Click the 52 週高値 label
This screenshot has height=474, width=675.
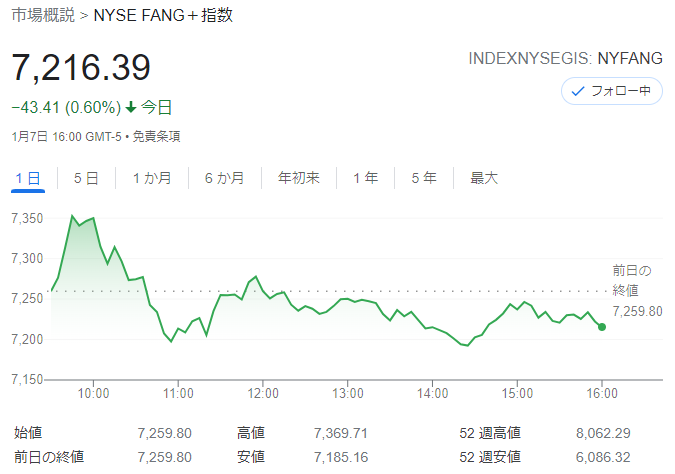pos(490,433)
